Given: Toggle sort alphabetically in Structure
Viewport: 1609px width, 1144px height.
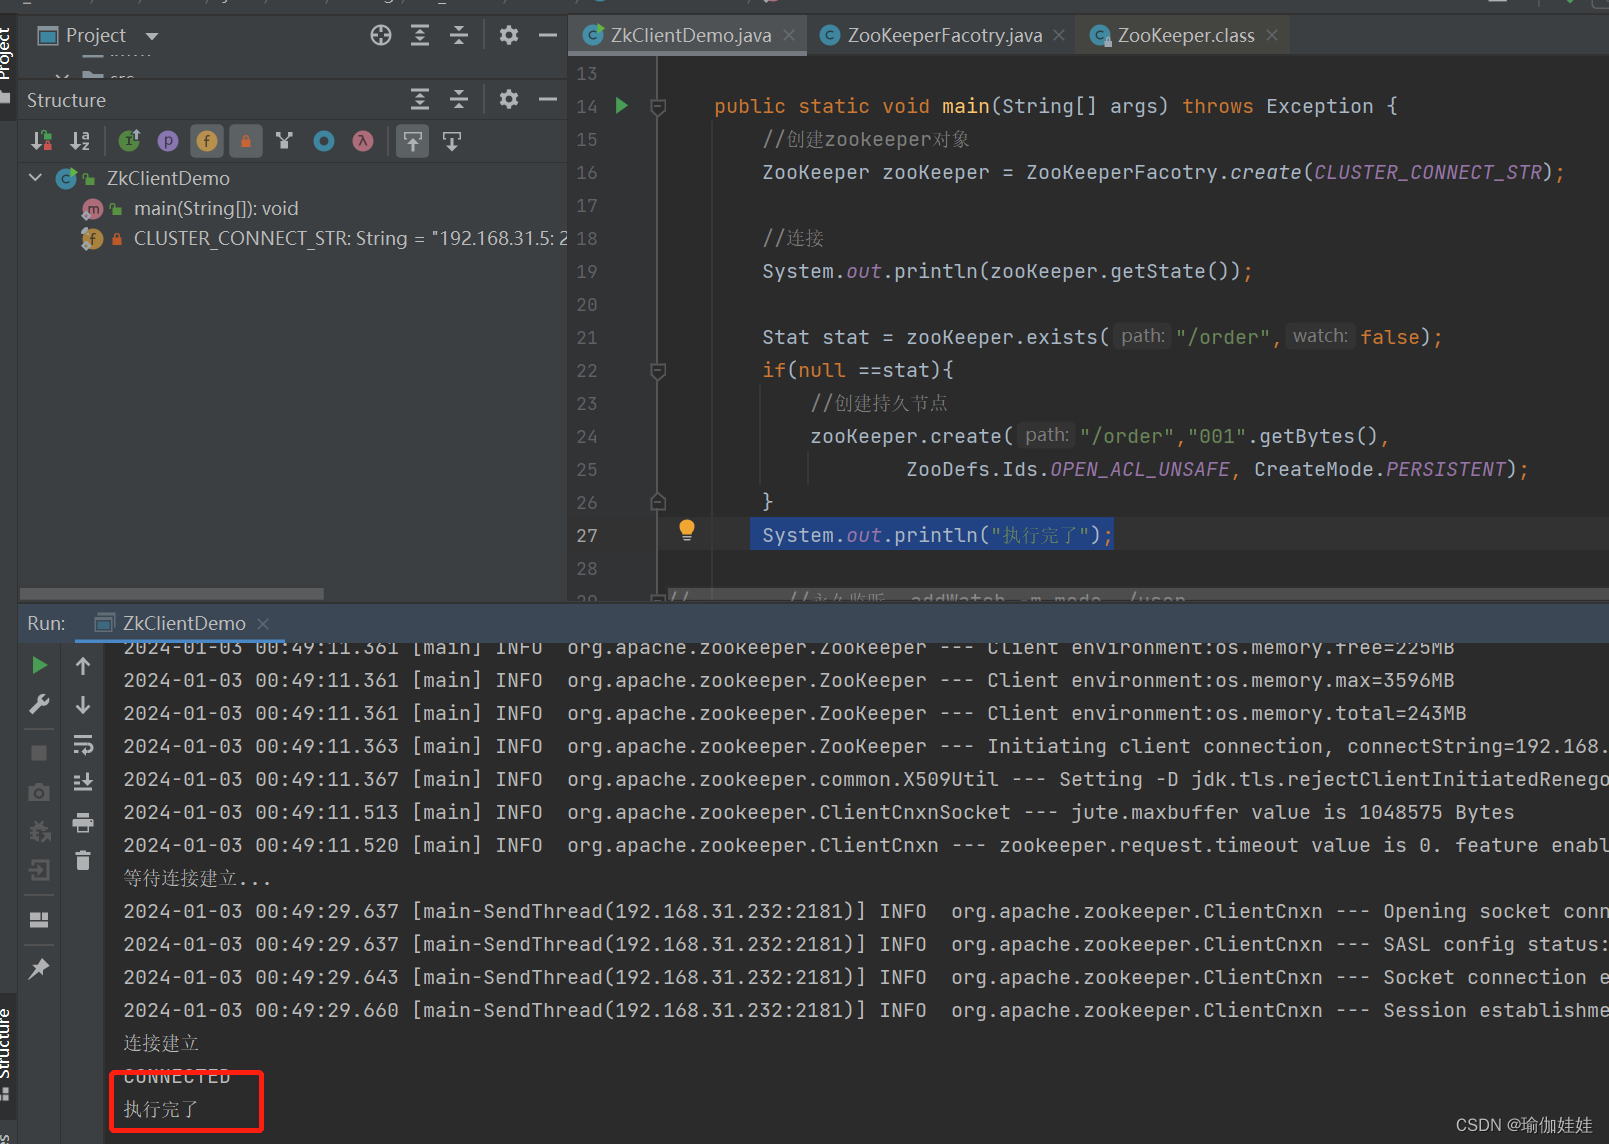Looking at the screenshot, I should tap(81, 141).
